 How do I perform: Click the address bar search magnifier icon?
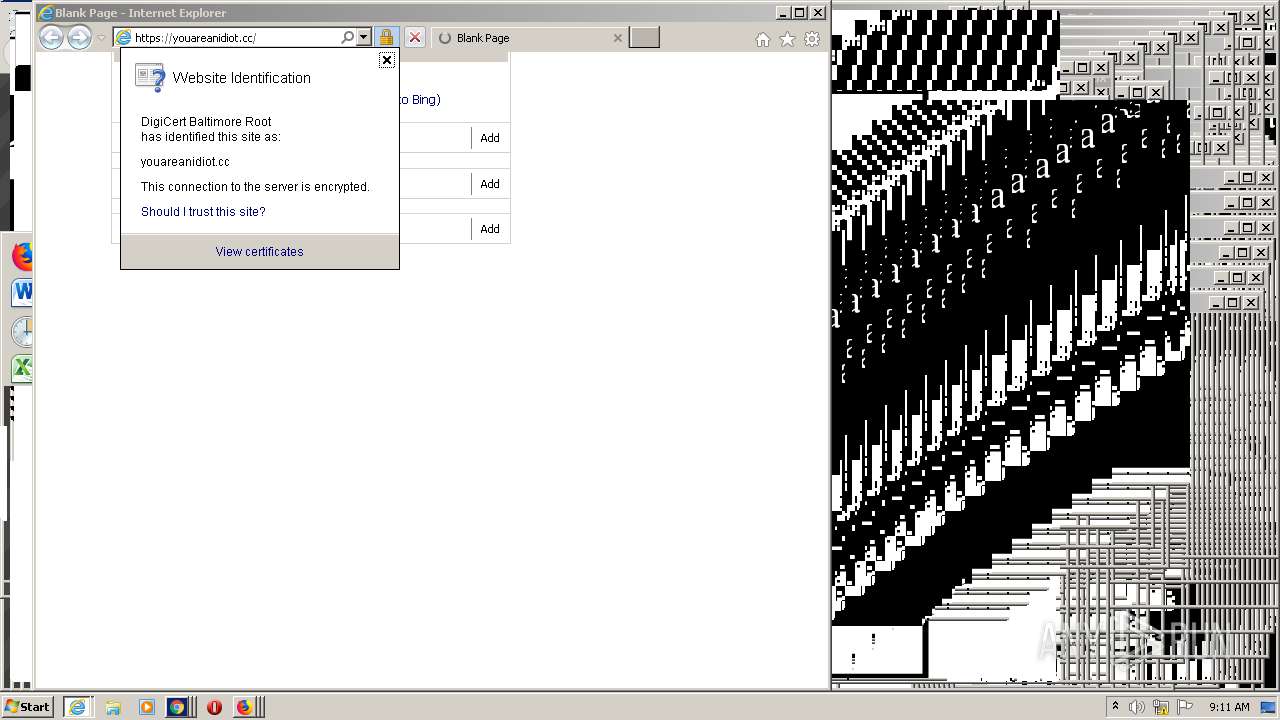pos(348,37)
